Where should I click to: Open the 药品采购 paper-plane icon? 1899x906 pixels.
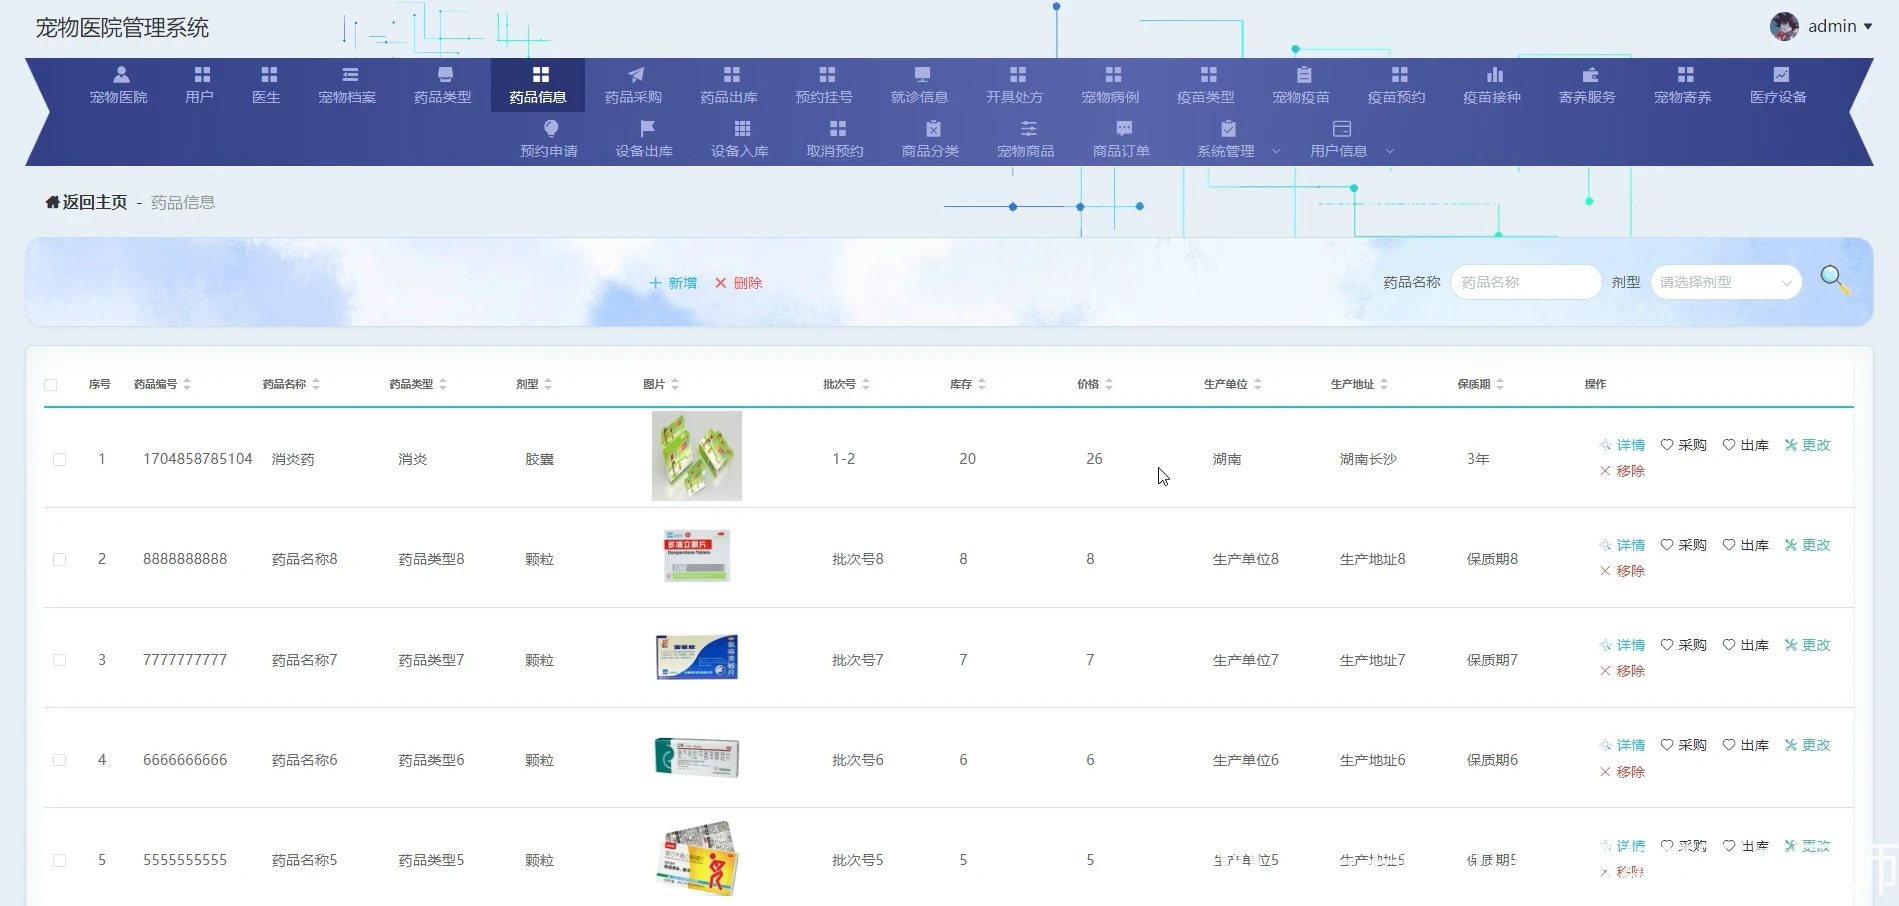(636, 74)
